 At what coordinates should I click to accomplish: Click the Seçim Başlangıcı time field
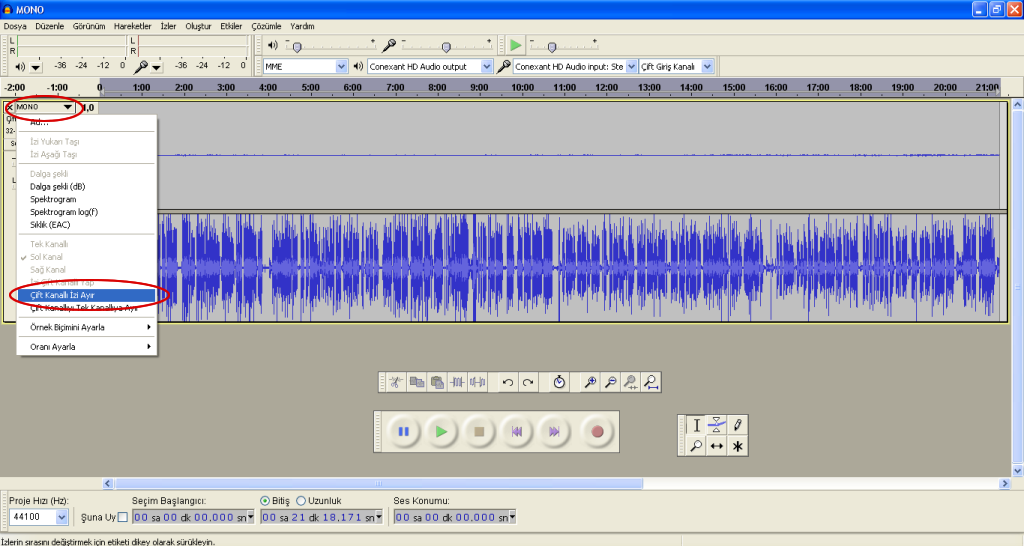[x=193, y=517]
